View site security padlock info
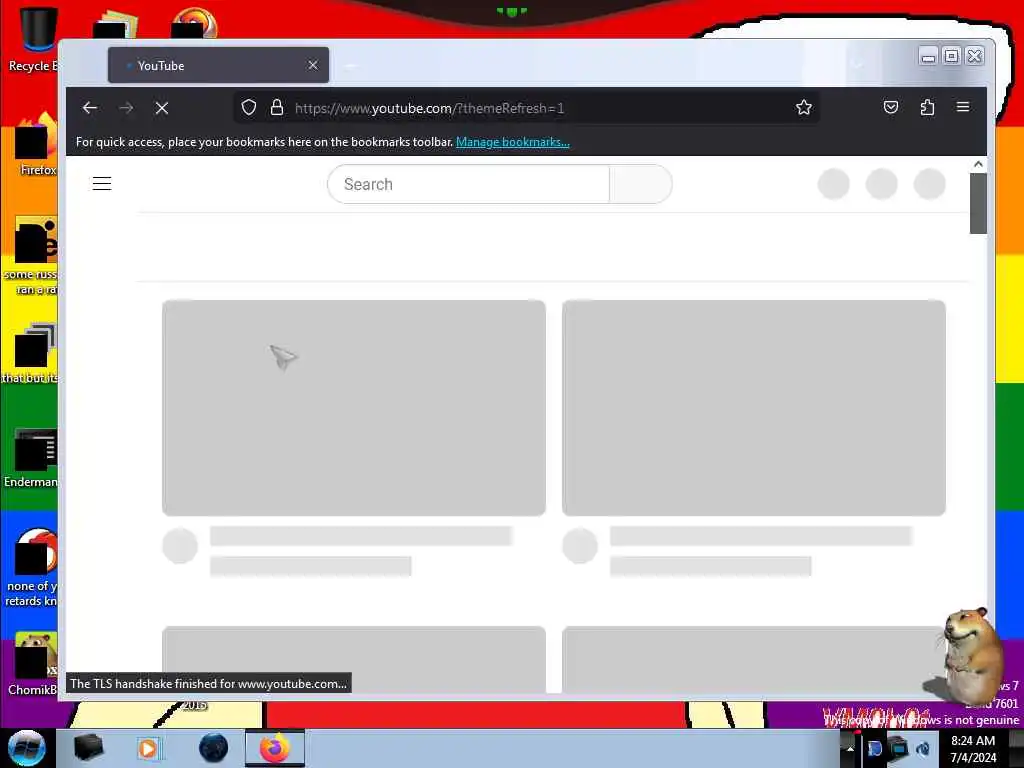 point(277,108)
